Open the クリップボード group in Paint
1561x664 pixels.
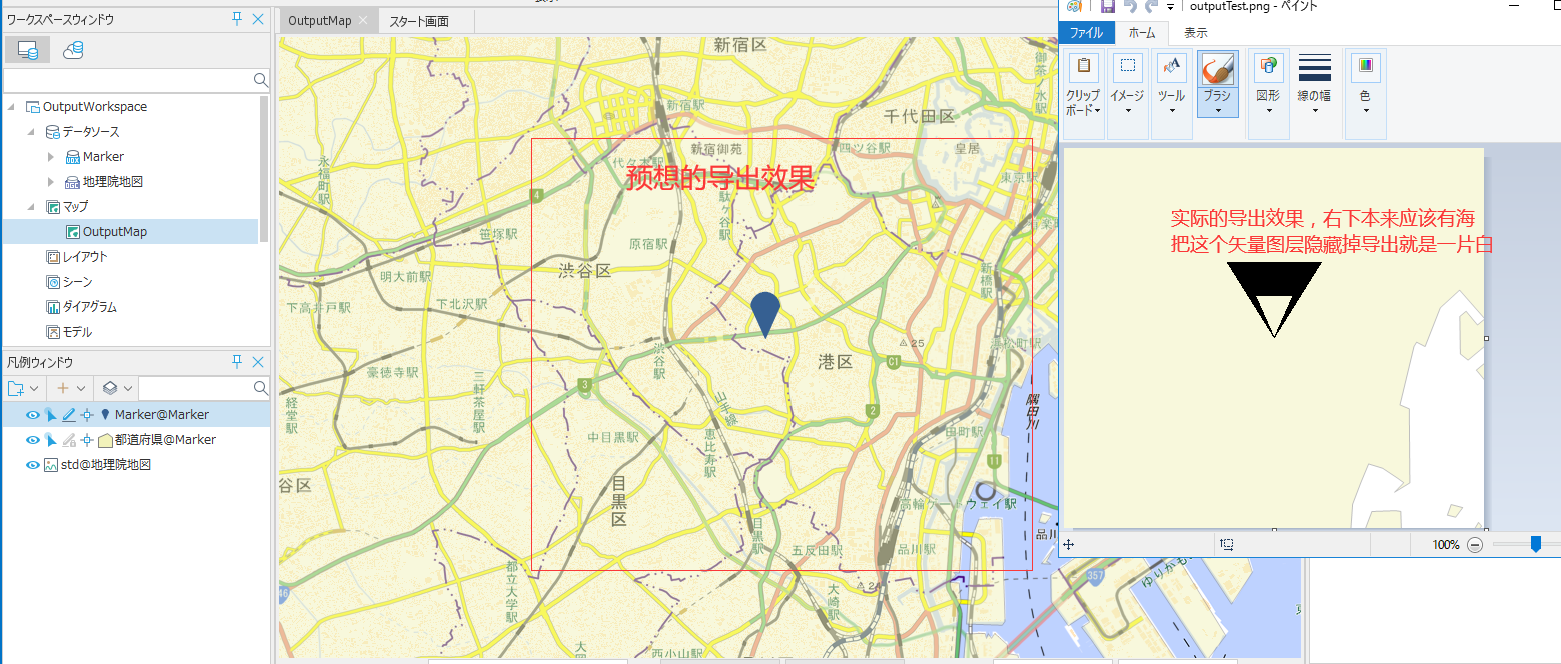tap(1083, 94)
